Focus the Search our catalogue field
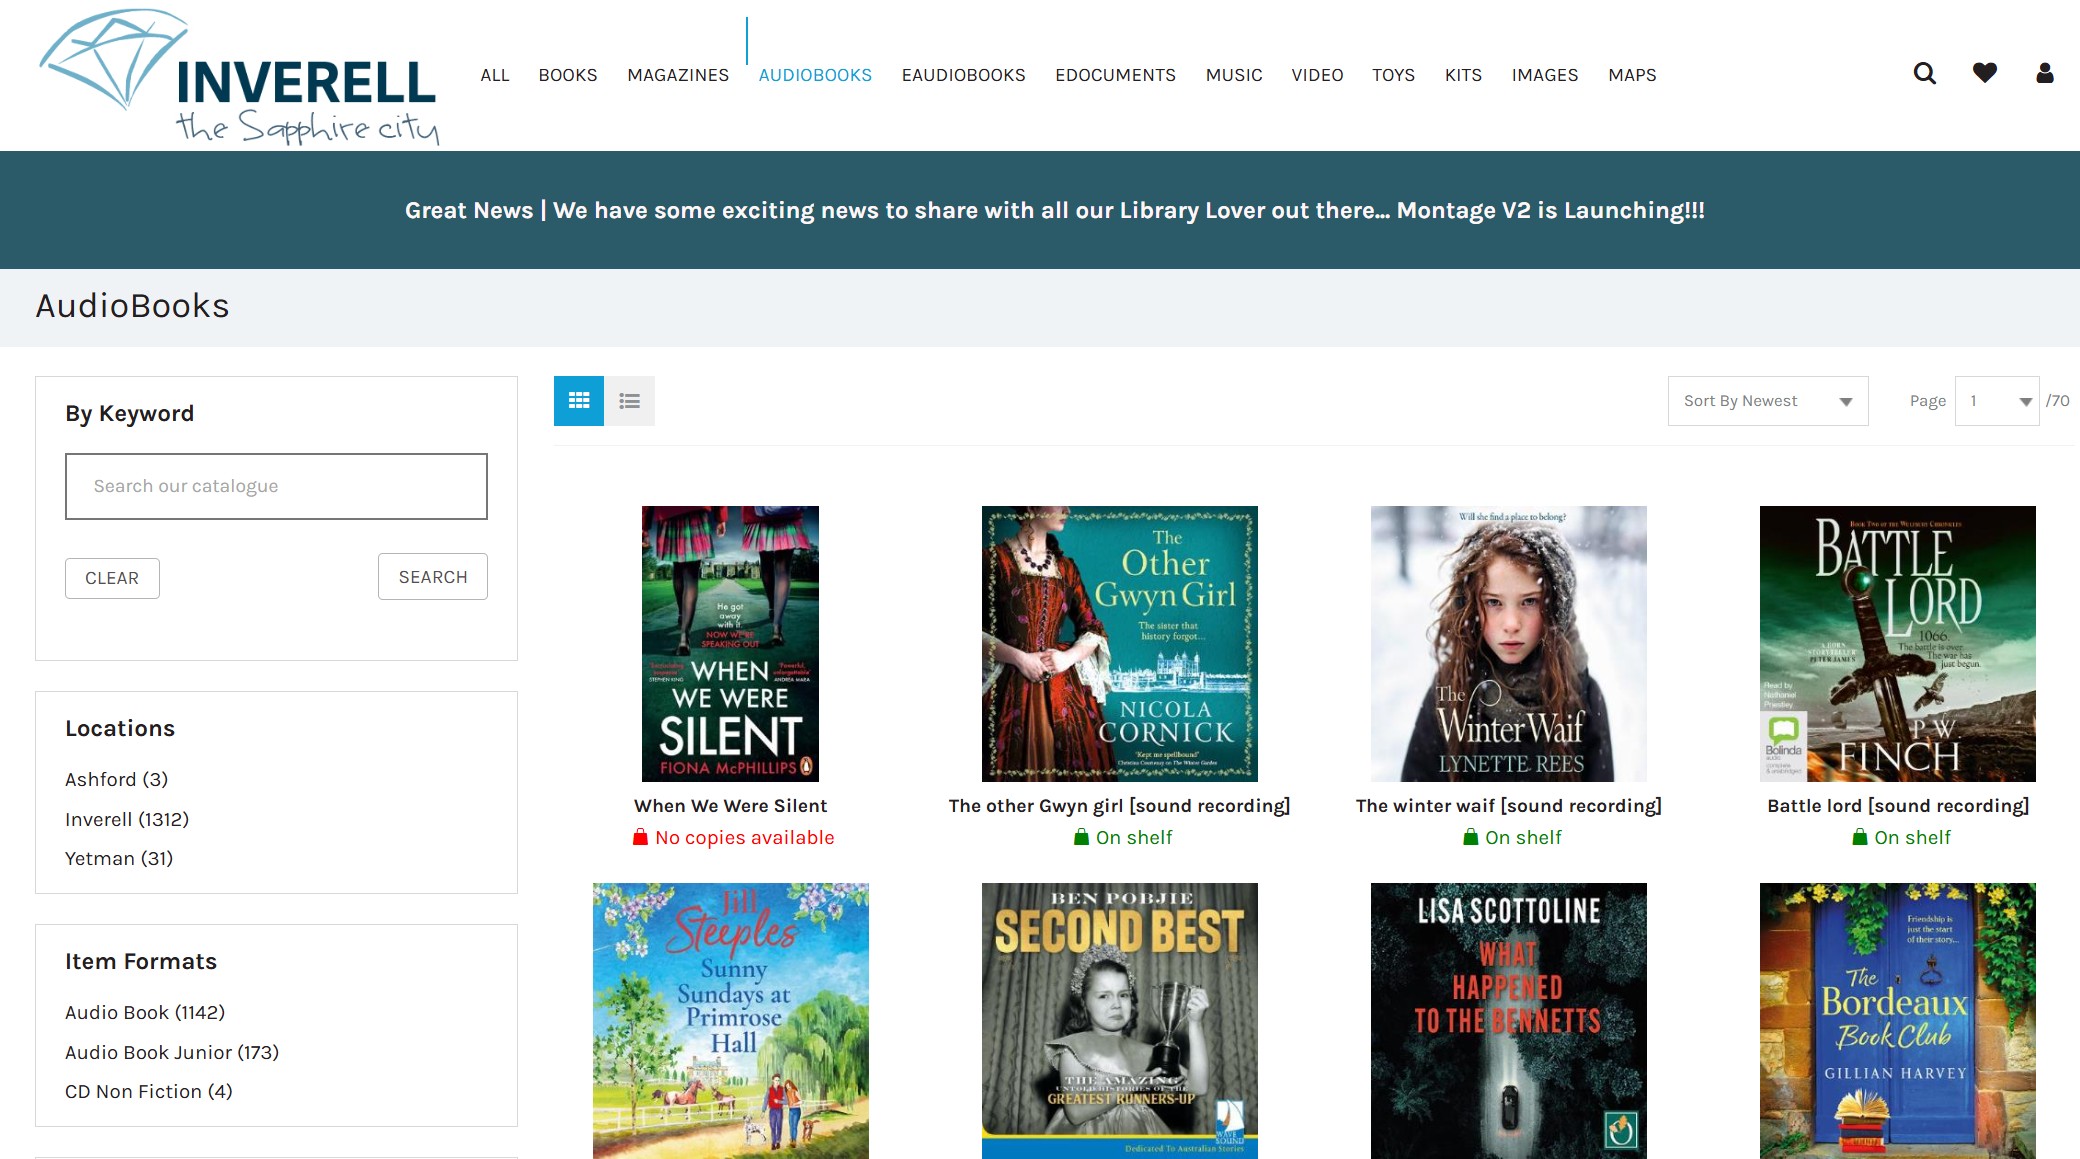 point(276,486)
